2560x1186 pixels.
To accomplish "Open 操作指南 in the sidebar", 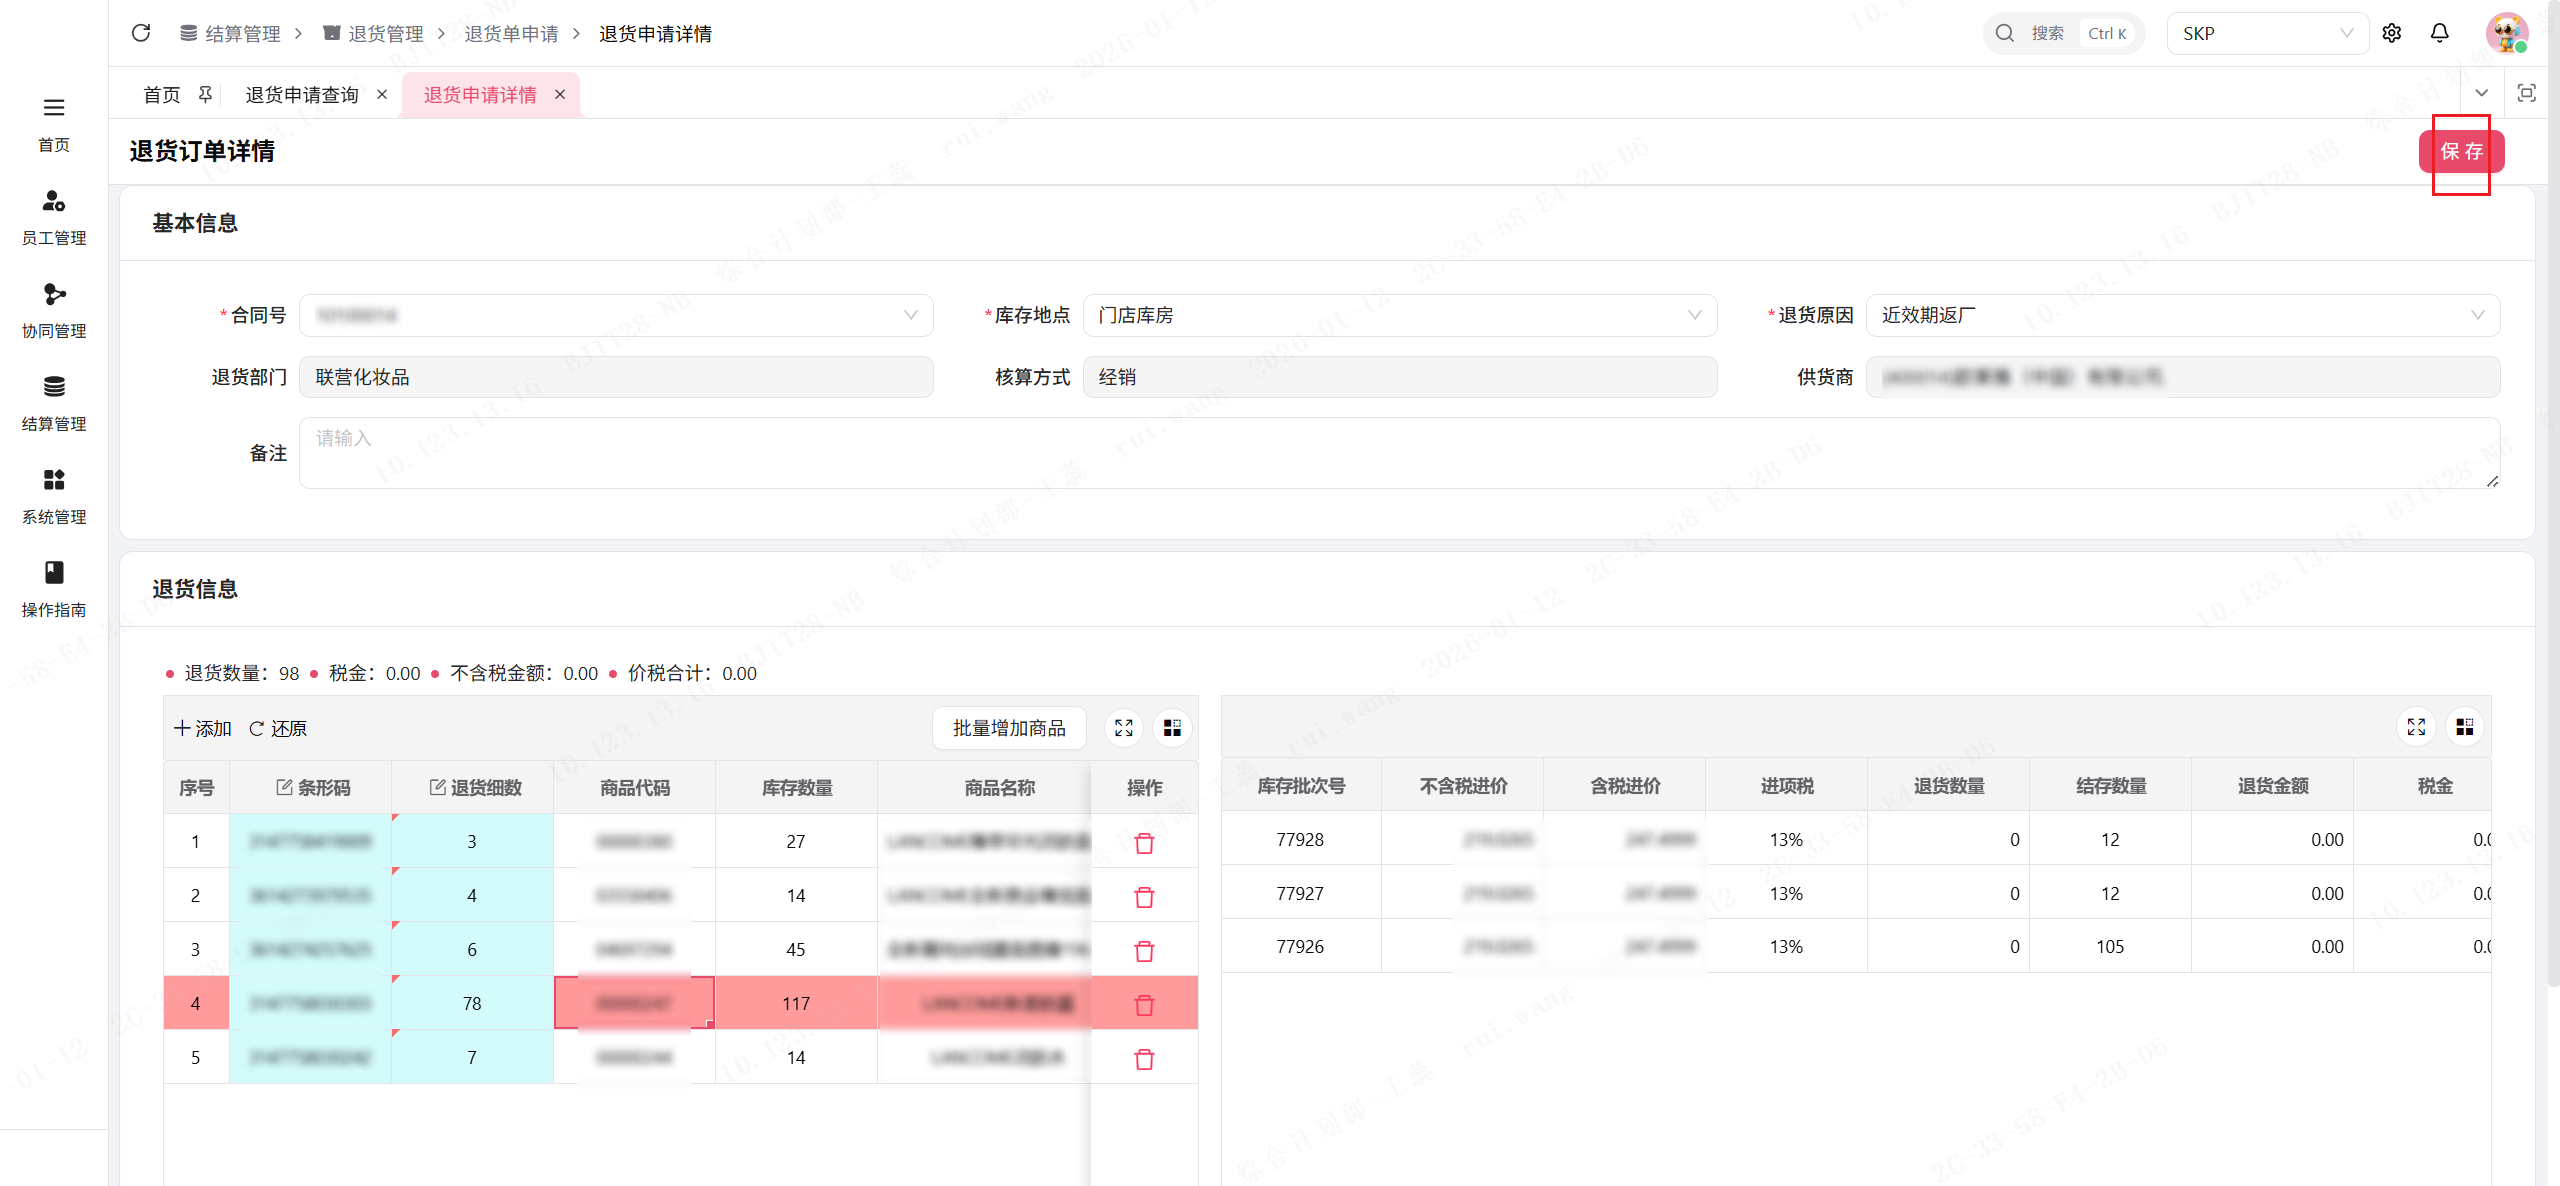I will pos(54,588).
